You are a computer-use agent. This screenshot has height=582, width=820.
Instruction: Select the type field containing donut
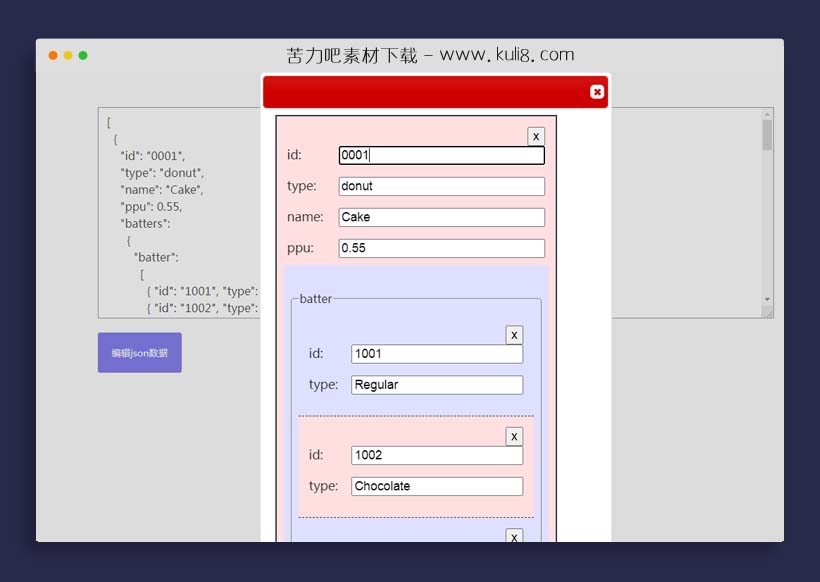pos(441,186)
